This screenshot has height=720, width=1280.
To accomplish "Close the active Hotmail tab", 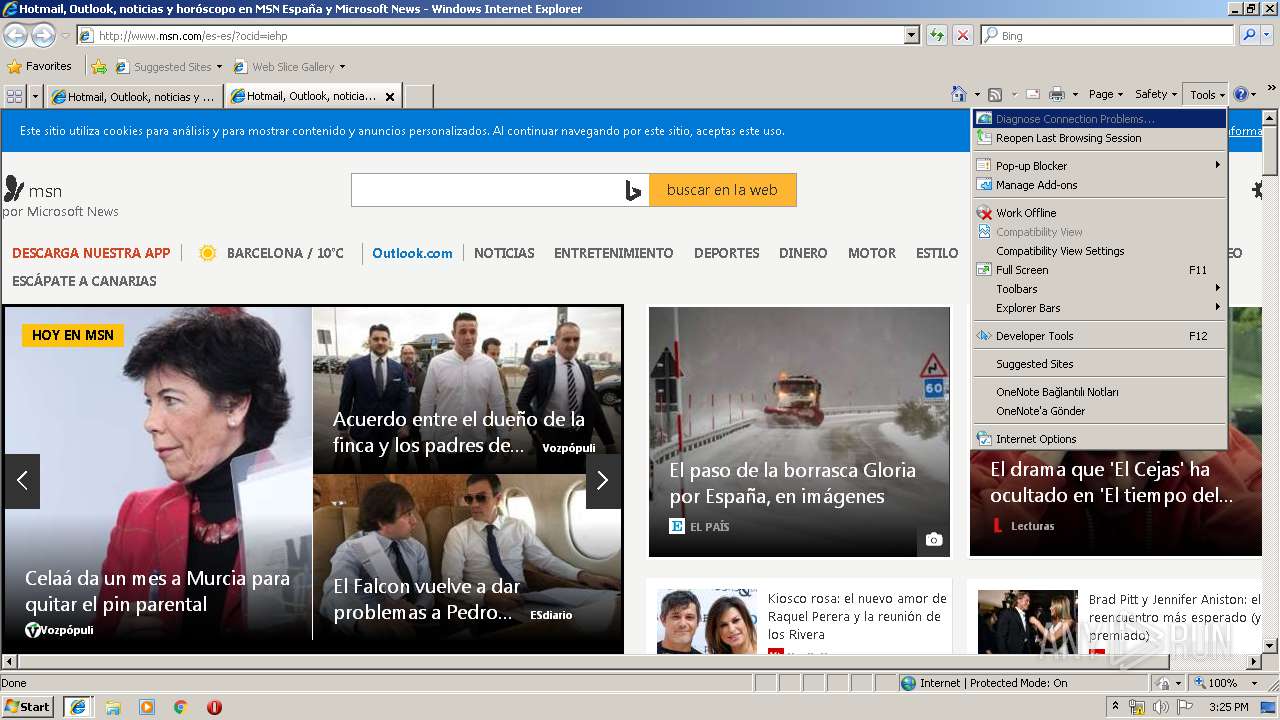I will [390, 97].
